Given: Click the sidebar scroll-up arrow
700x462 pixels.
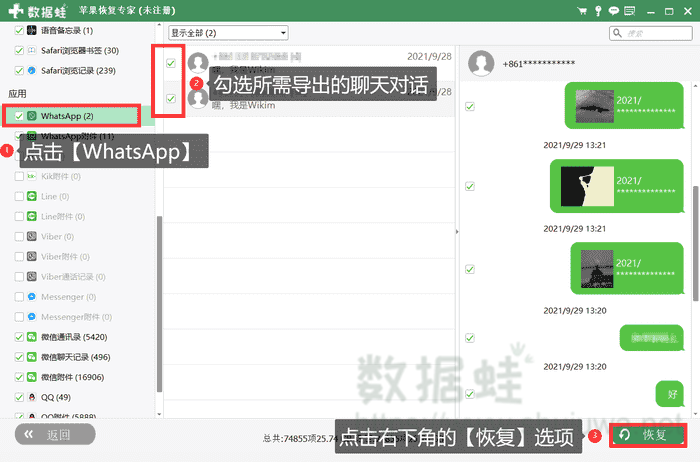Looking at the screenshot, I should (x=159, y=24).
